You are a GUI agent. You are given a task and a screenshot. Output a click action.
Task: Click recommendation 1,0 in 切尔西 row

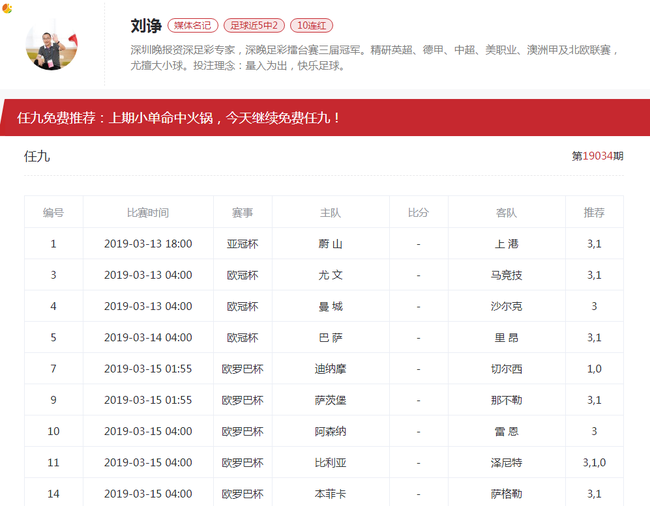coord(594,369)
